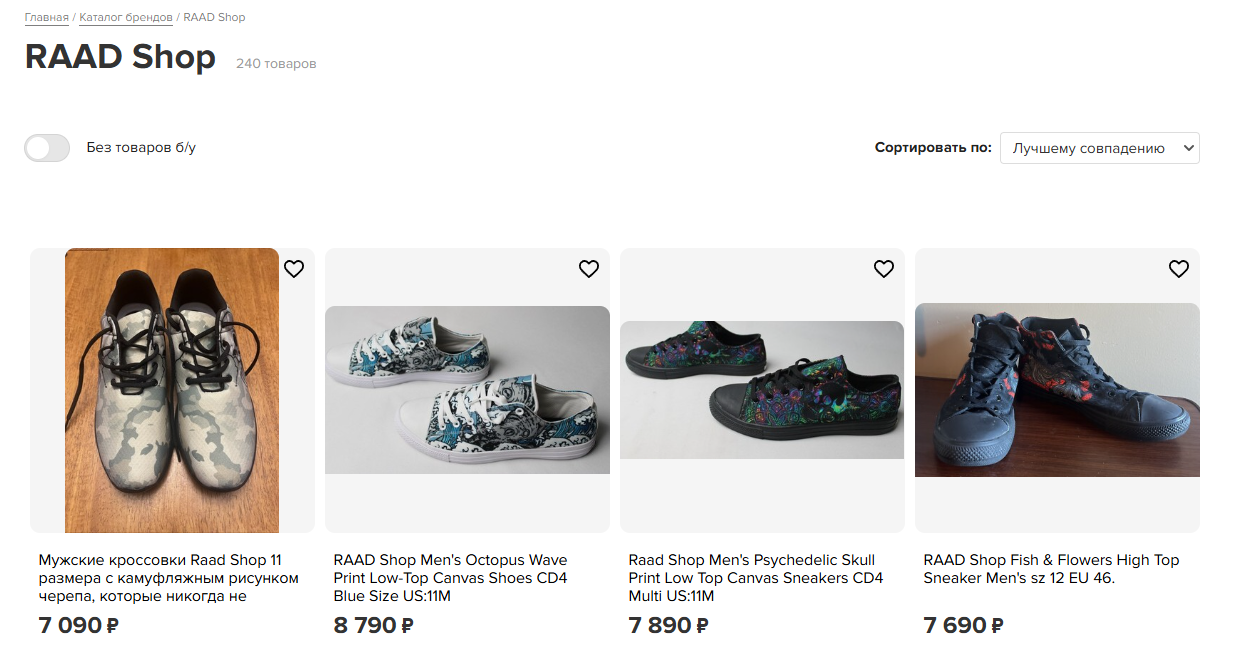Add Octopus Wave shoes to favorites
Viewport: 1258px width, 664px height.
tap(589, 269)
